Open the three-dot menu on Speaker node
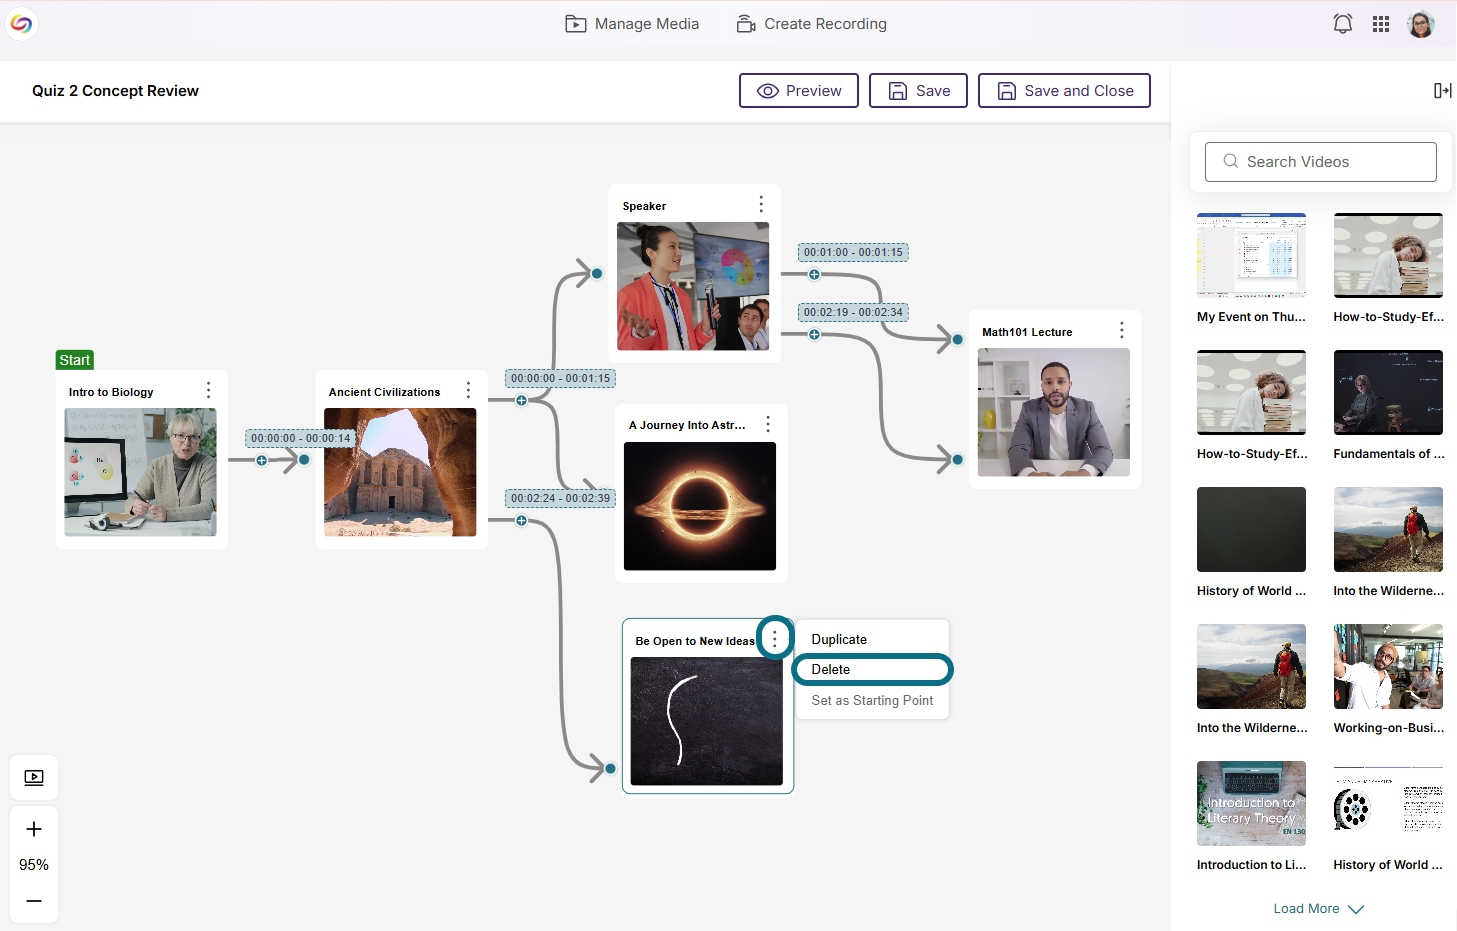The image size is (1457, 931). coord(761,204)
